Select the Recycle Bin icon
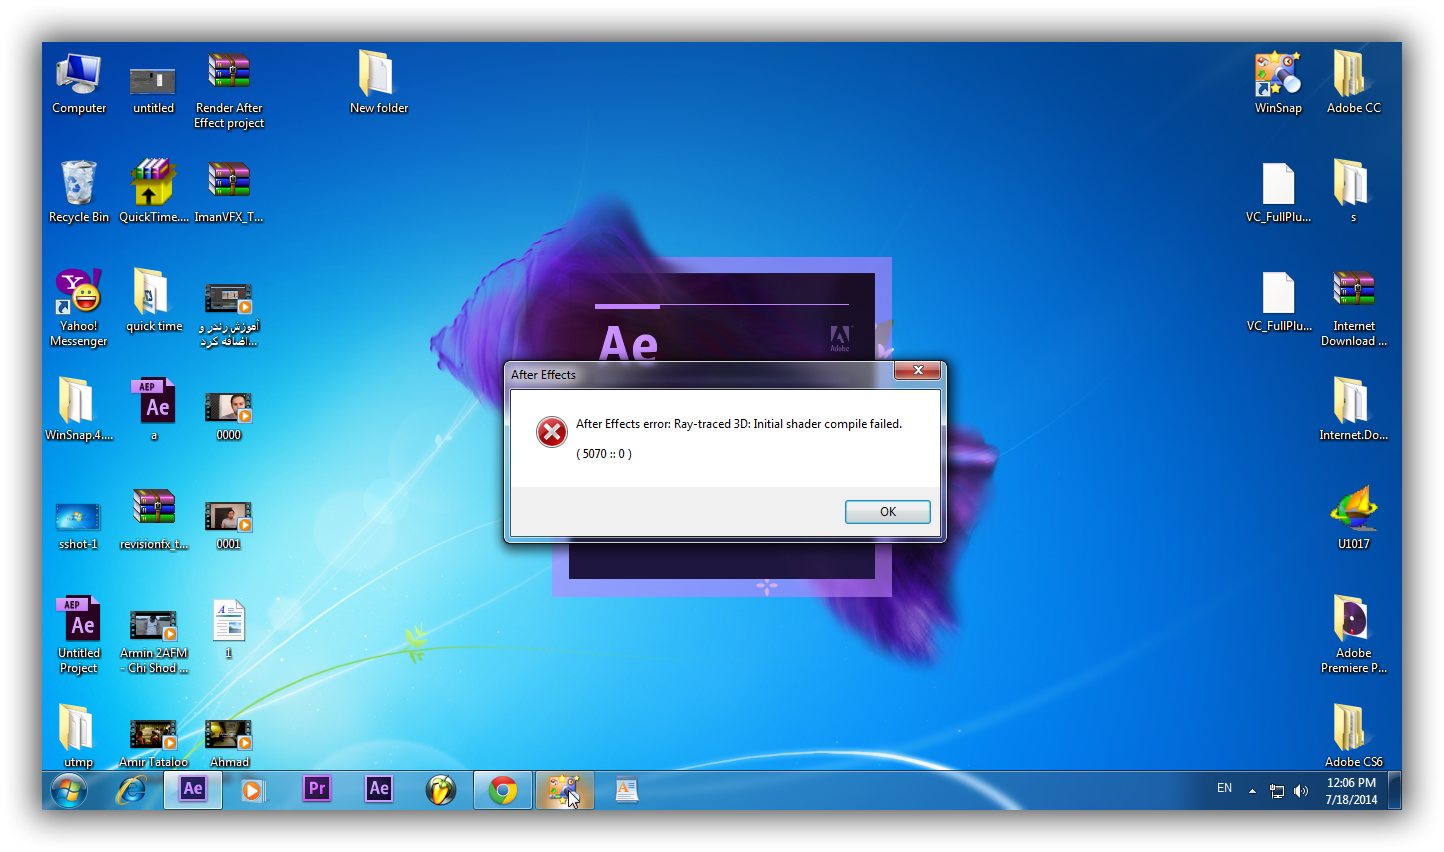1444x852 pixels. tap(79, 192)
